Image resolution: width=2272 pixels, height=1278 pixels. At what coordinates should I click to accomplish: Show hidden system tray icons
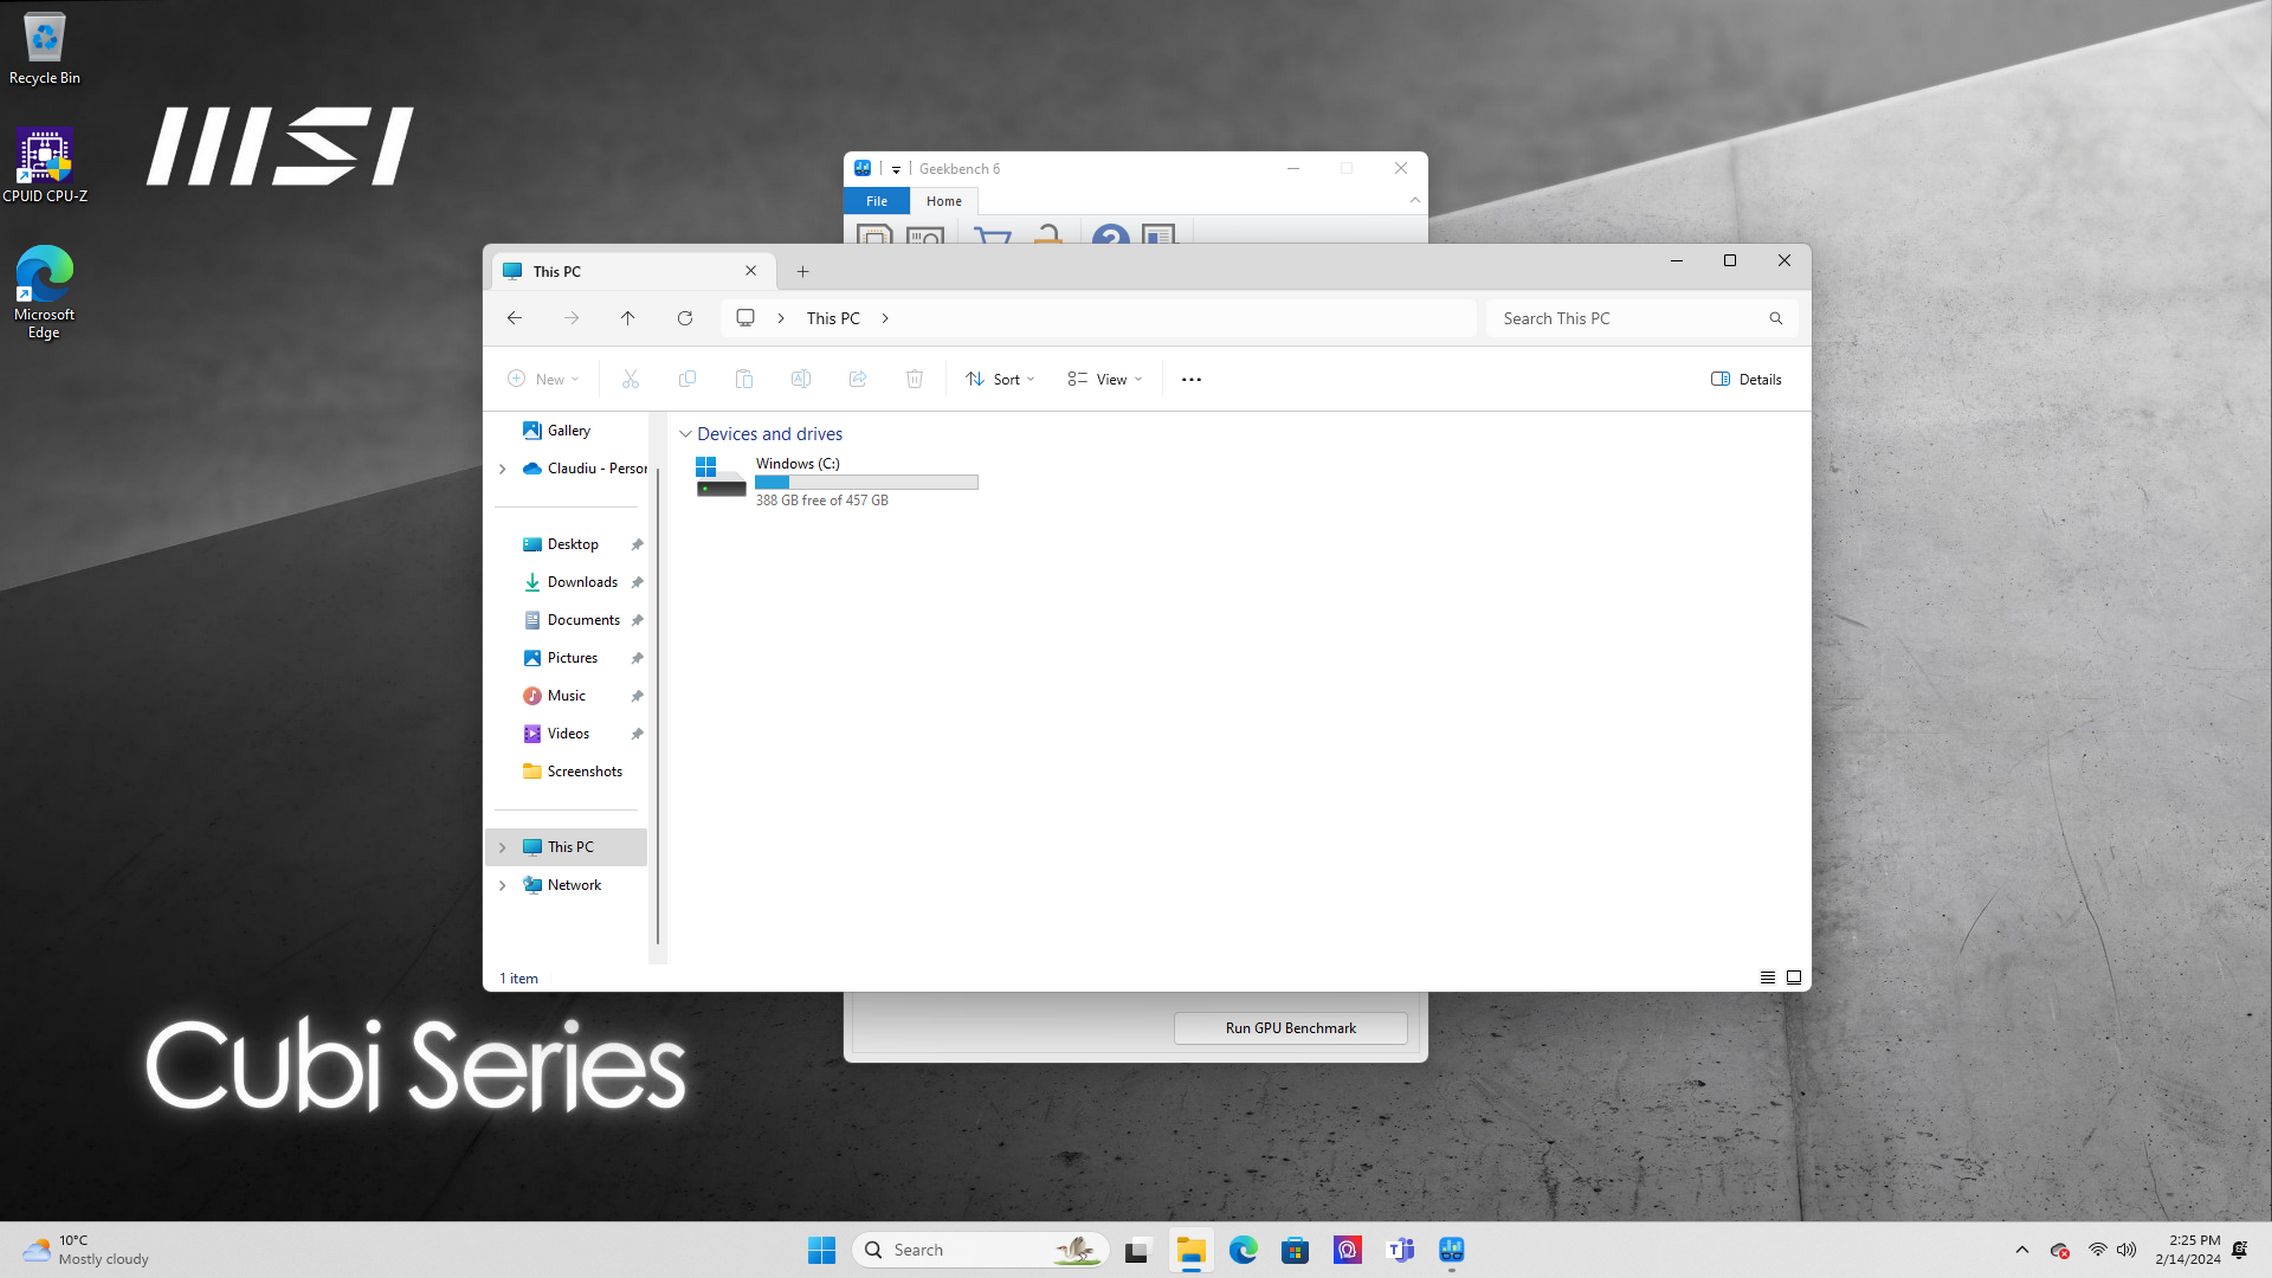click(x=2022, y=1250)
